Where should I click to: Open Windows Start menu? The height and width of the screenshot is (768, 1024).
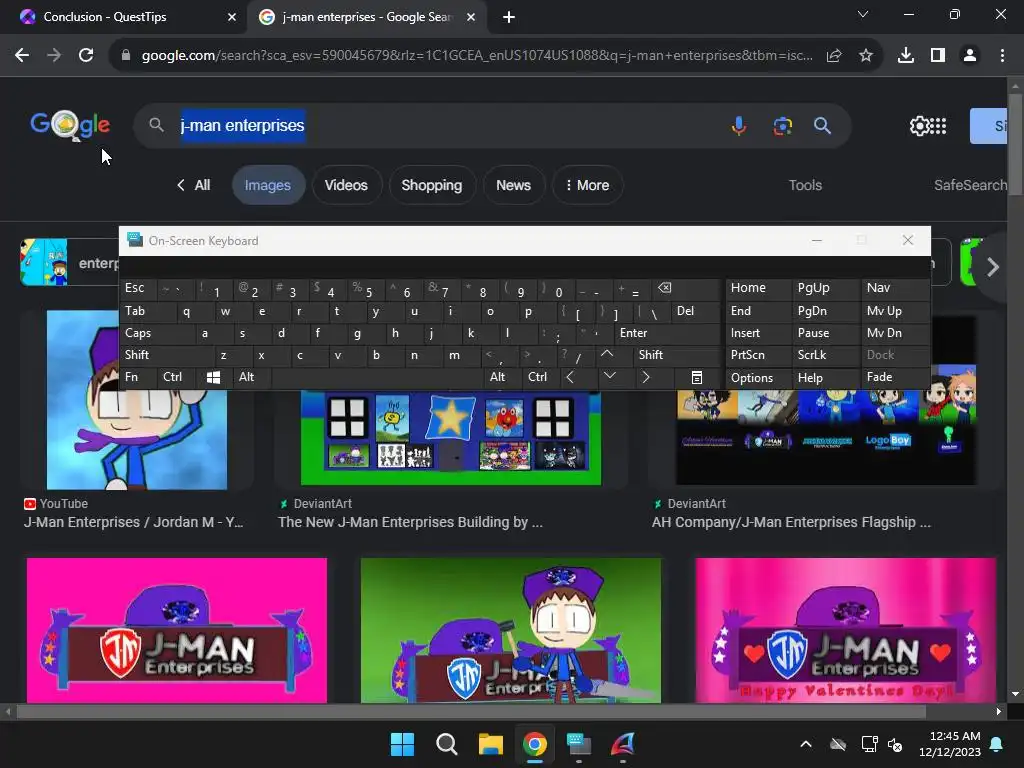(402, 744)
